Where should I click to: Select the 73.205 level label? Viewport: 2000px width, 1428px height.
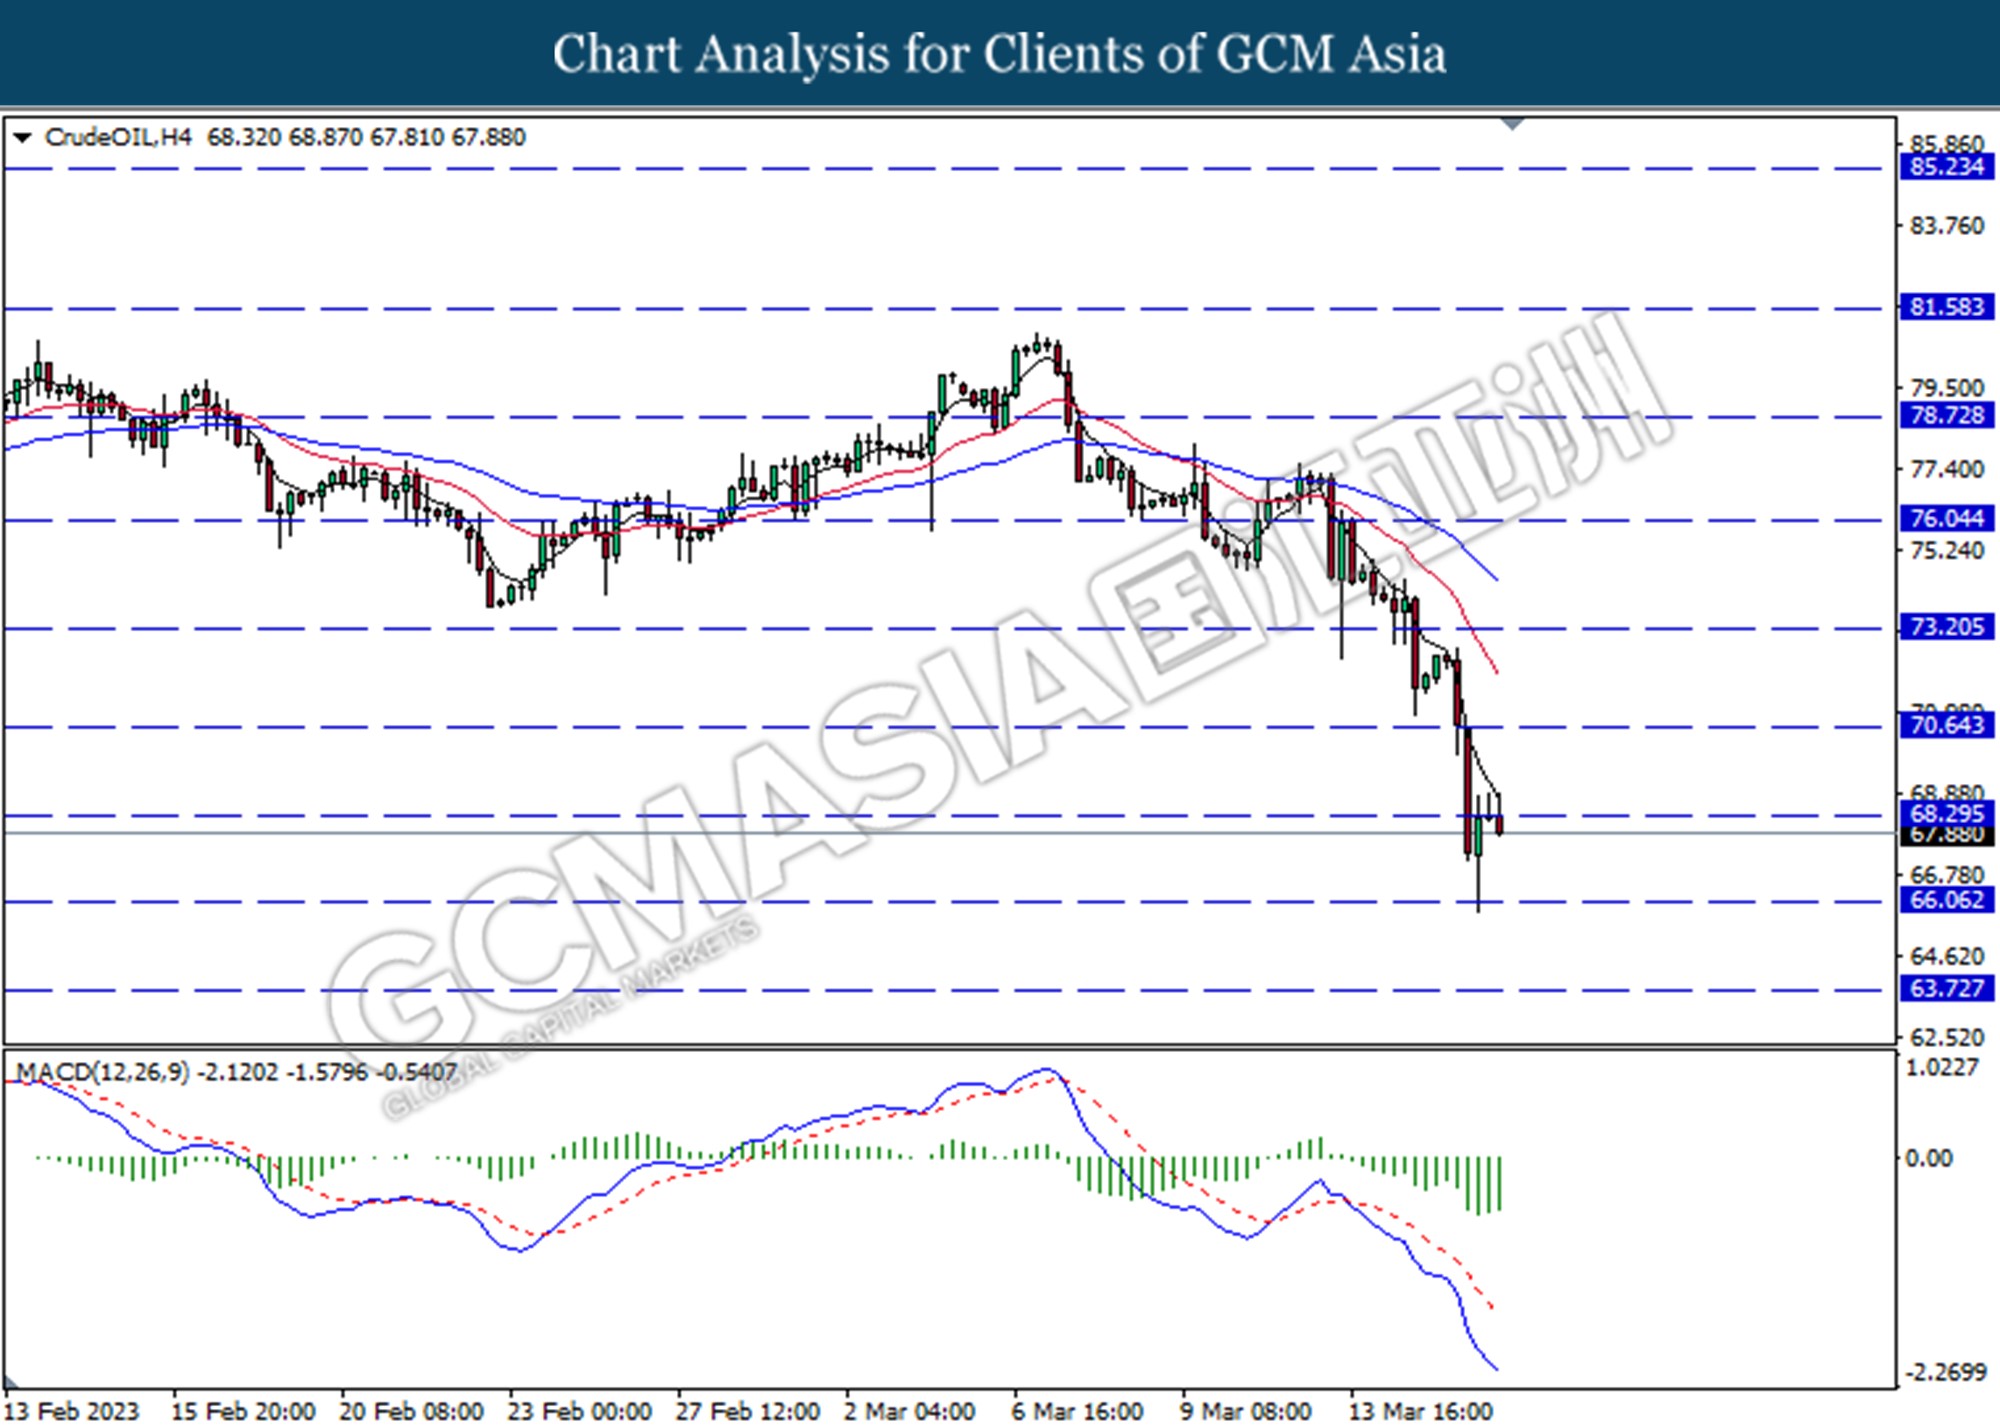(1945, 627)
